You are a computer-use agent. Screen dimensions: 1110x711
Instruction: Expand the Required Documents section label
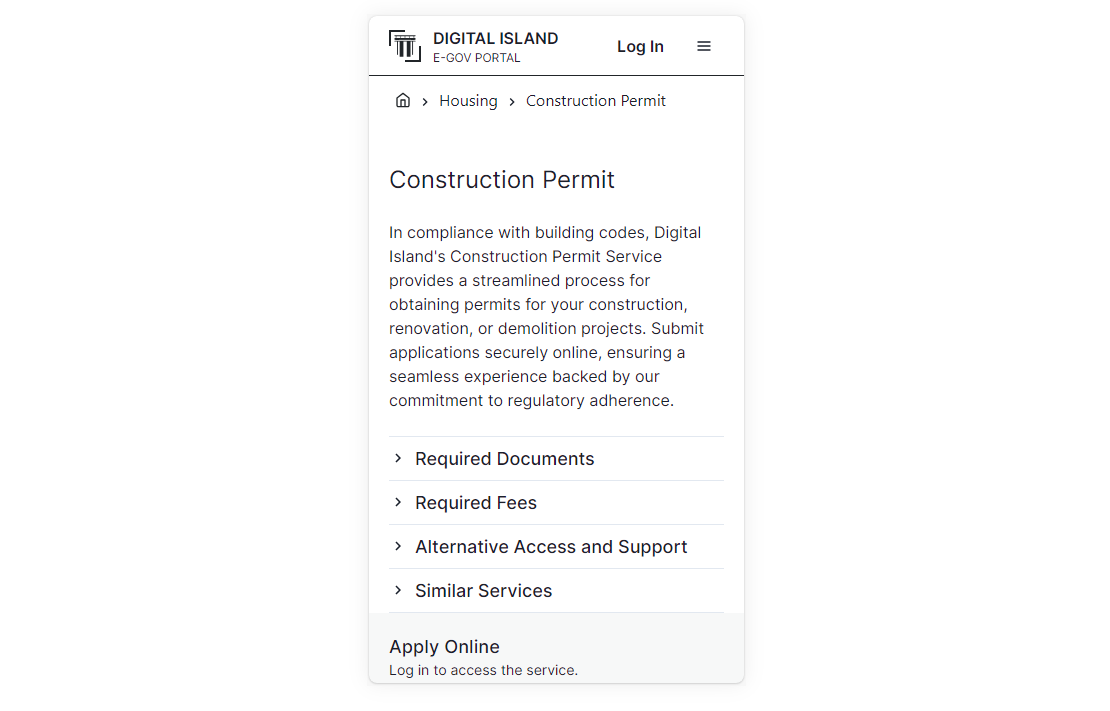click(x=504, y=459)
